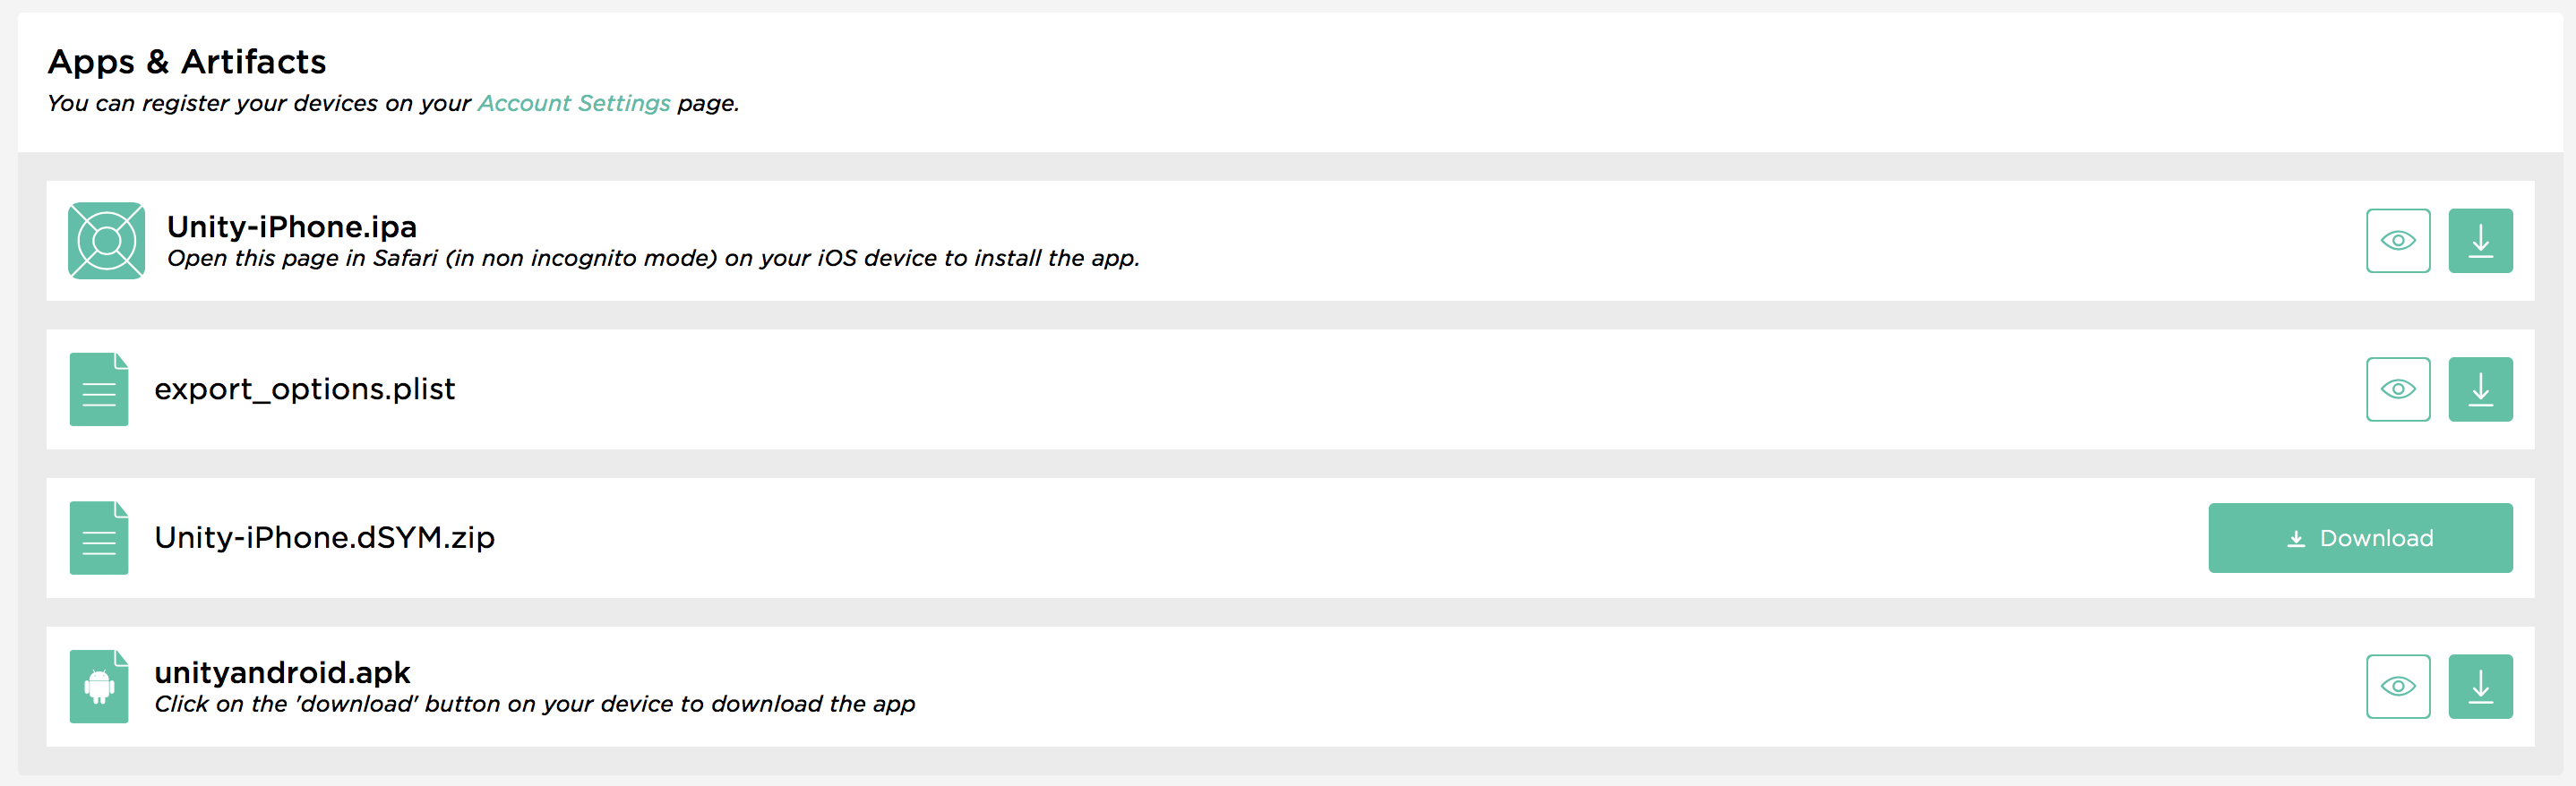Click the export_options.plist document icon
Screen dimensions: 2576x786
[99, 389]
